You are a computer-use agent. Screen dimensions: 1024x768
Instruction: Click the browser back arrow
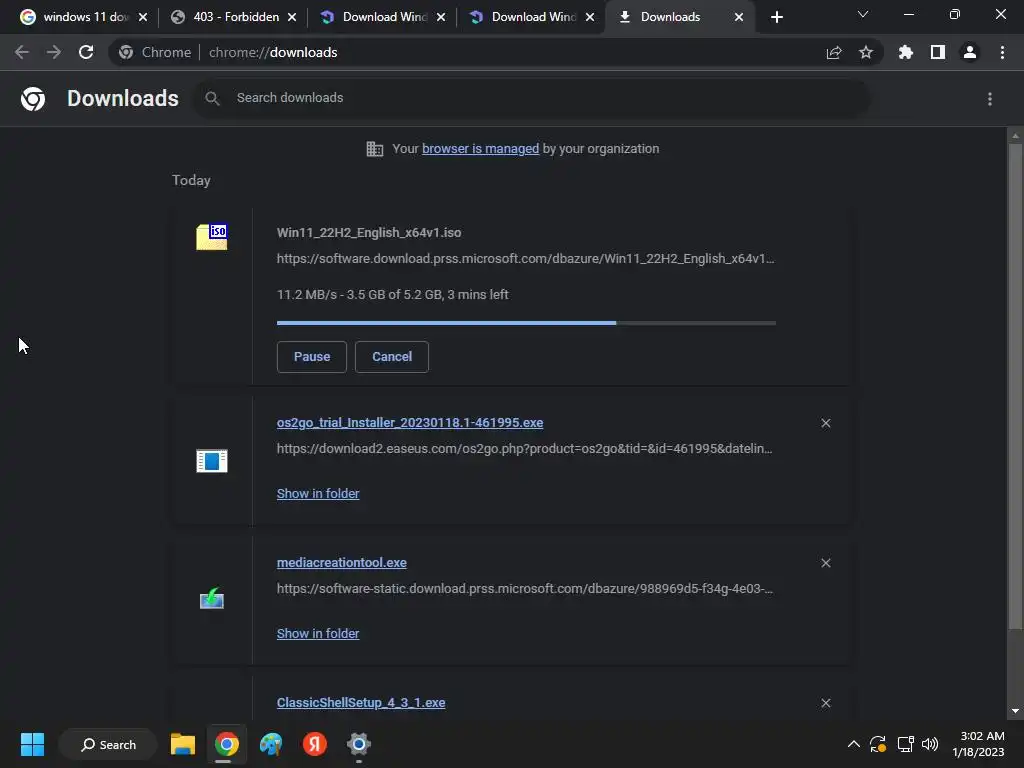pyautogui.click(x=22, y=52)
